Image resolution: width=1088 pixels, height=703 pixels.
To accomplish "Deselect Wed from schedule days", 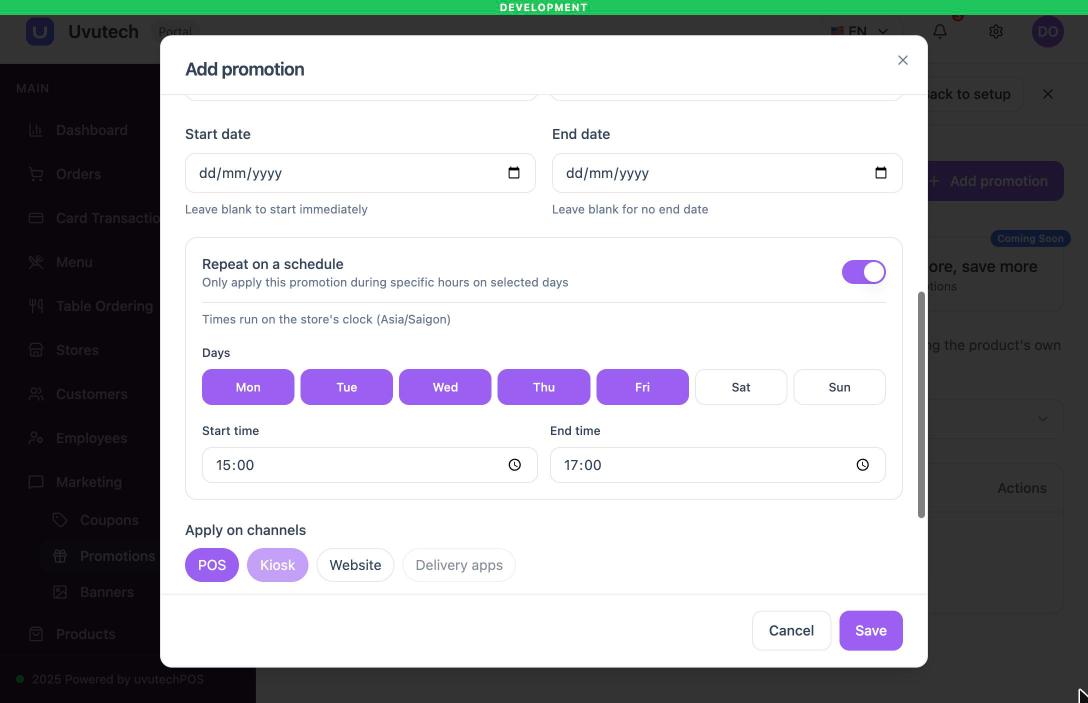I will pos(445,387).
